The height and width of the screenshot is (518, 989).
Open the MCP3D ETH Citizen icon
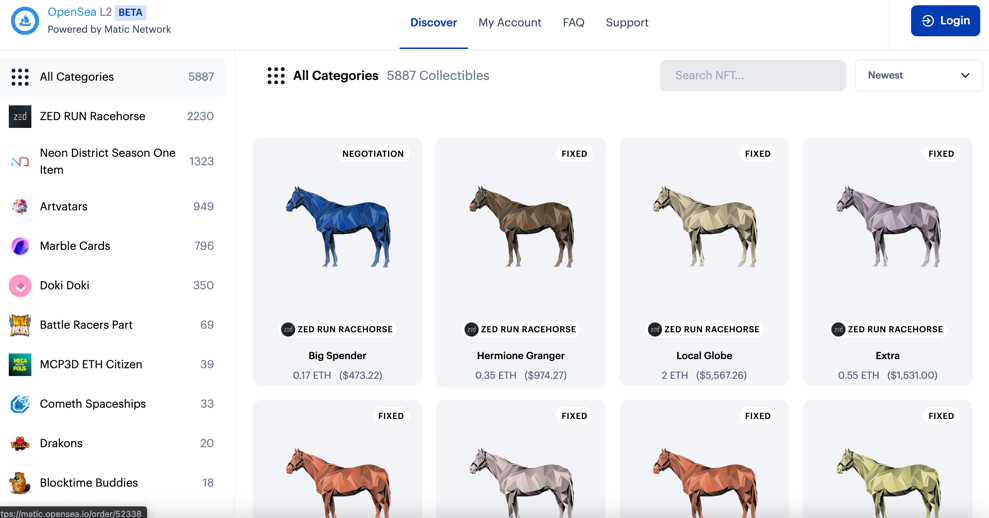(x=20, y=364)
